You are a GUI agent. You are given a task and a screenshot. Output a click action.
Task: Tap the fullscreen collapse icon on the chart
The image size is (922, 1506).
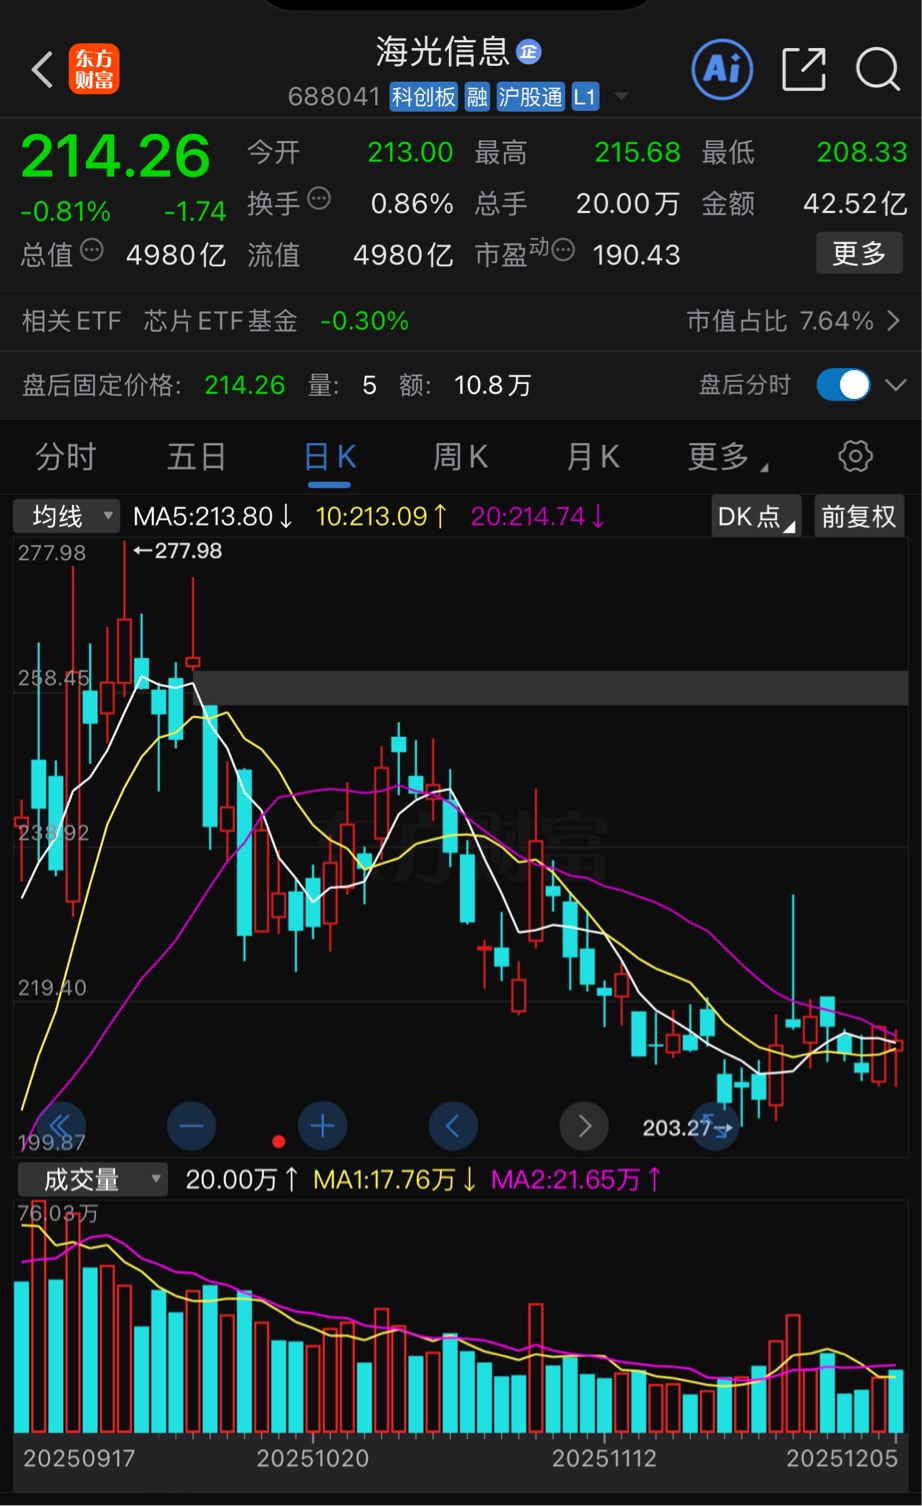714,1126
